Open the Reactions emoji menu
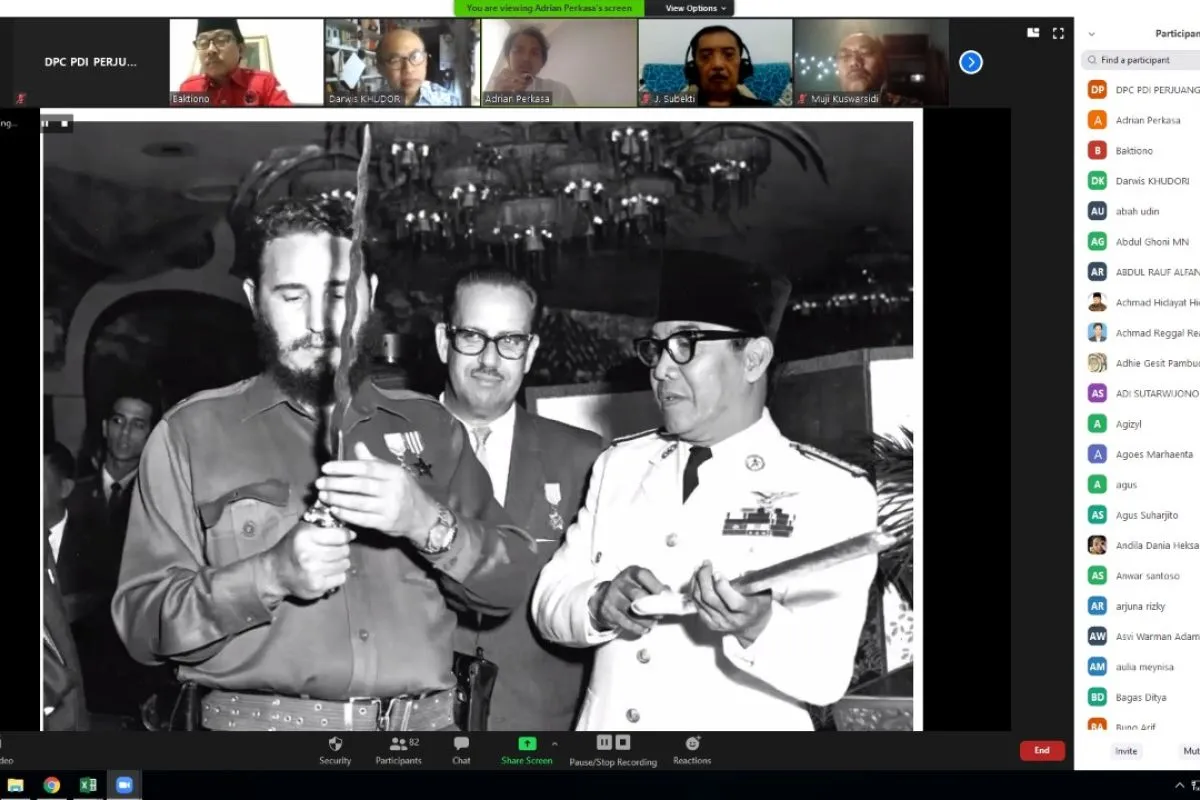The height and width of the screenshot is (800, 1200). pyautogui.click(x=692, y=744)
